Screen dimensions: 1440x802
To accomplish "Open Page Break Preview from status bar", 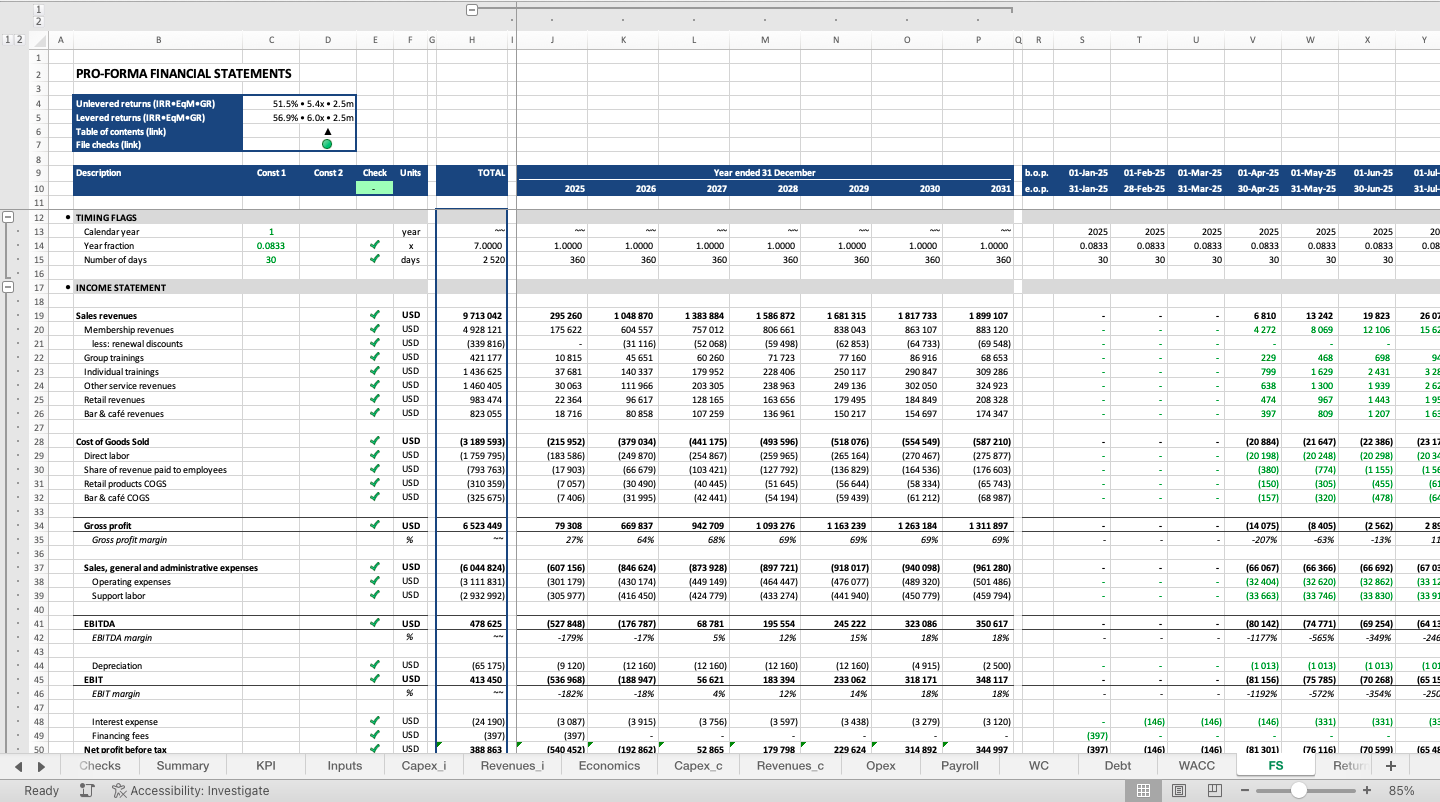I will click(1215, 790).
